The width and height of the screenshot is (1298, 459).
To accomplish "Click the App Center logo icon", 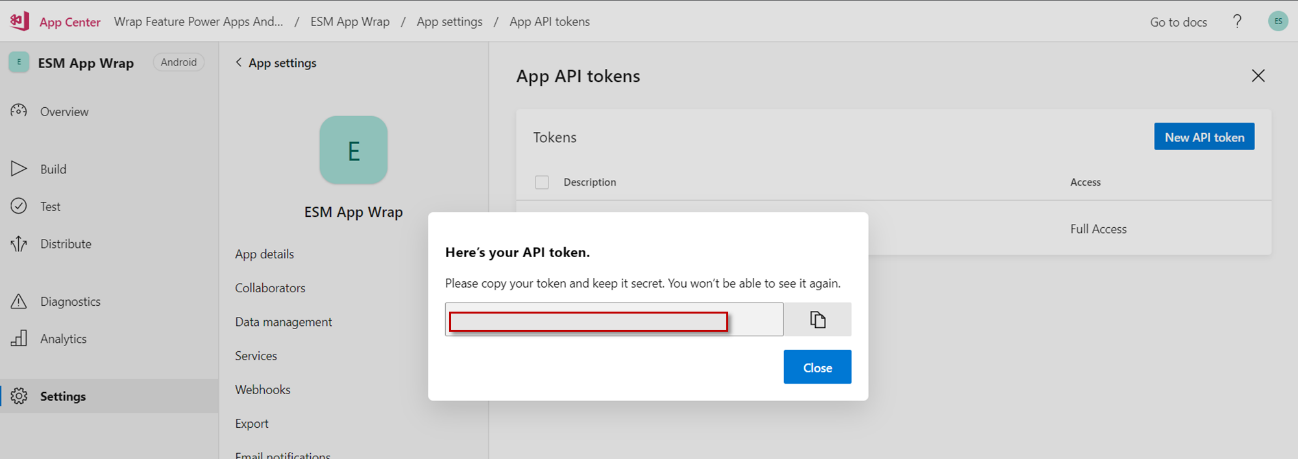I will click(x=19, y=21).
